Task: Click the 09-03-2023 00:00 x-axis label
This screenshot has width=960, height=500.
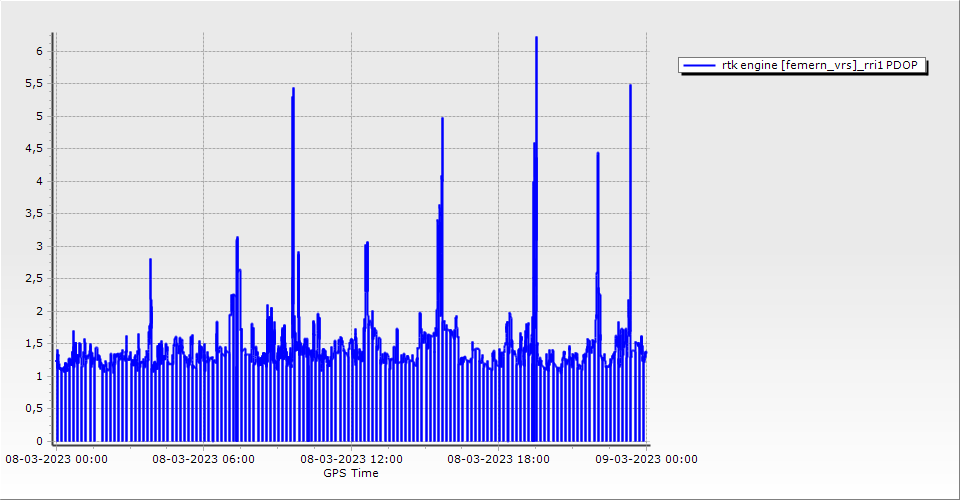Action: pos(646,460)
